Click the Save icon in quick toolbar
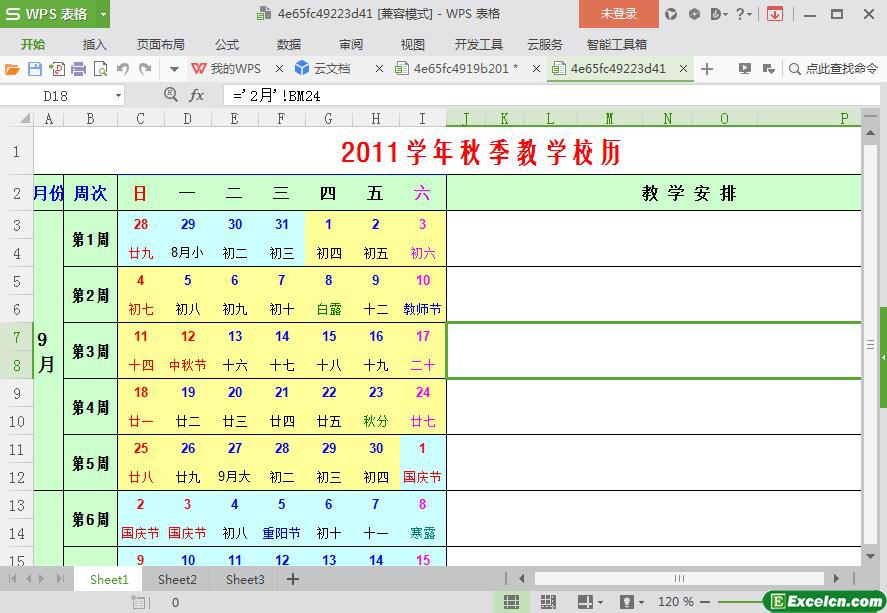 point(35,69)
